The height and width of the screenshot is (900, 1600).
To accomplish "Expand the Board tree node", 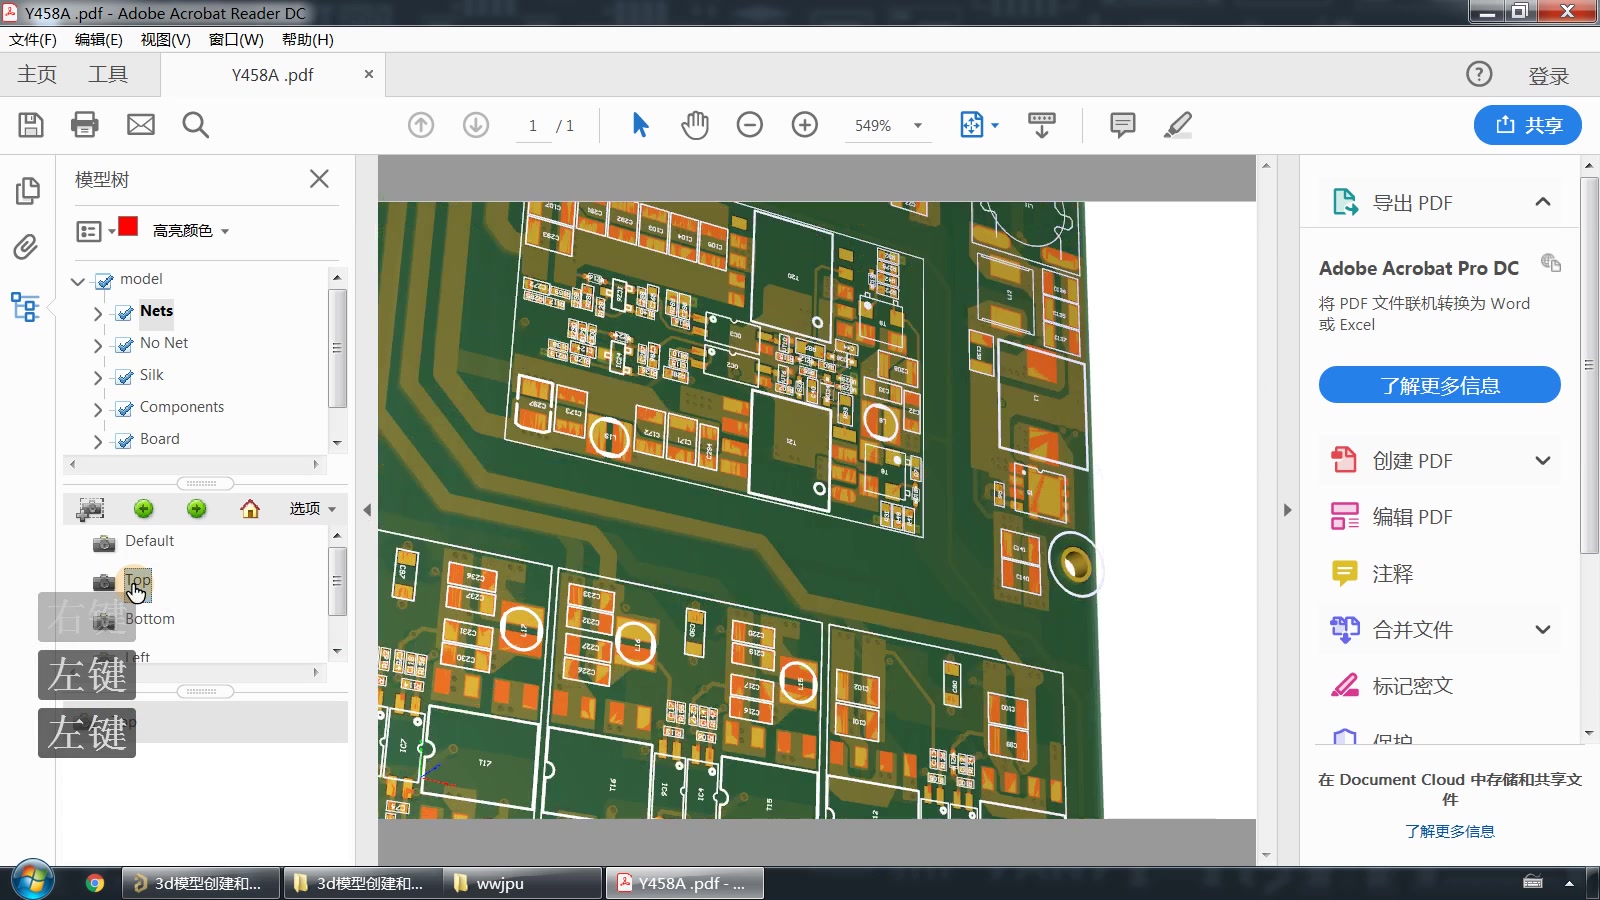I will click(98, 441).
